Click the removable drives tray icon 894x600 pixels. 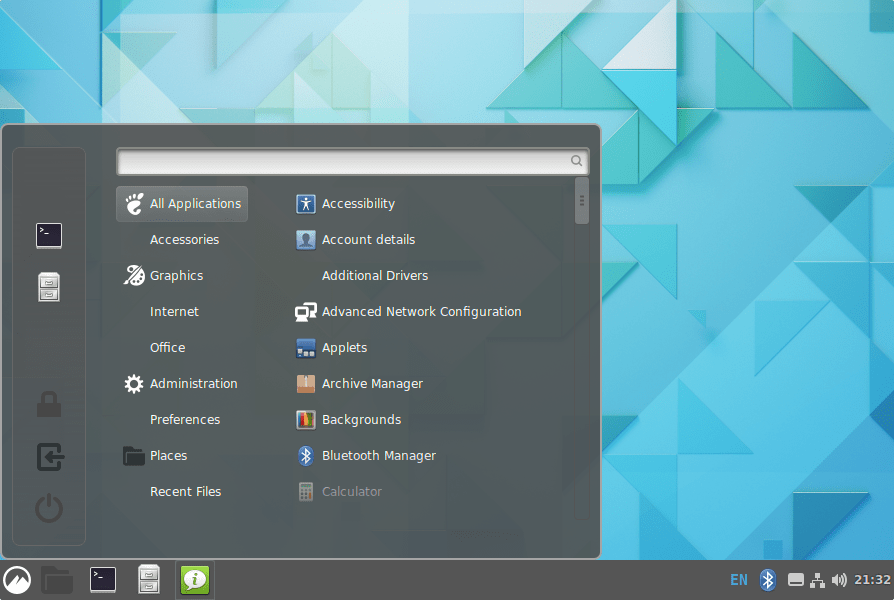click(x=796, y=580)
